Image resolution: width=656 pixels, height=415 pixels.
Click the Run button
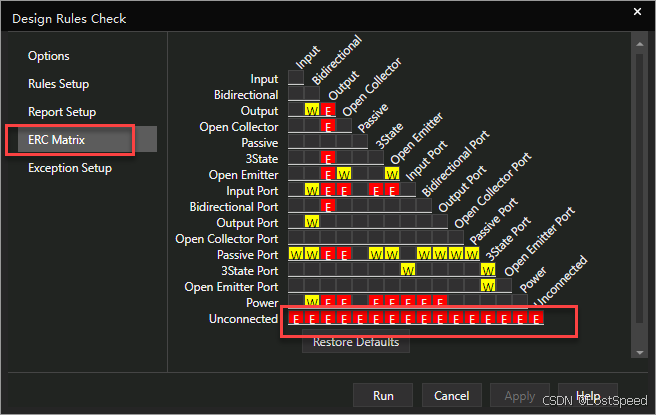pyautogui.click(x=383, y=395)
